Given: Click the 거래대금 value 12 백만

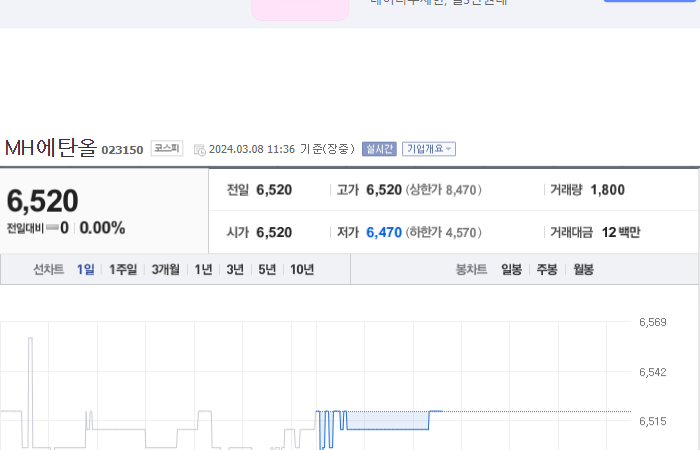Looking at the screenshot, I should click(x=621, y=232).
